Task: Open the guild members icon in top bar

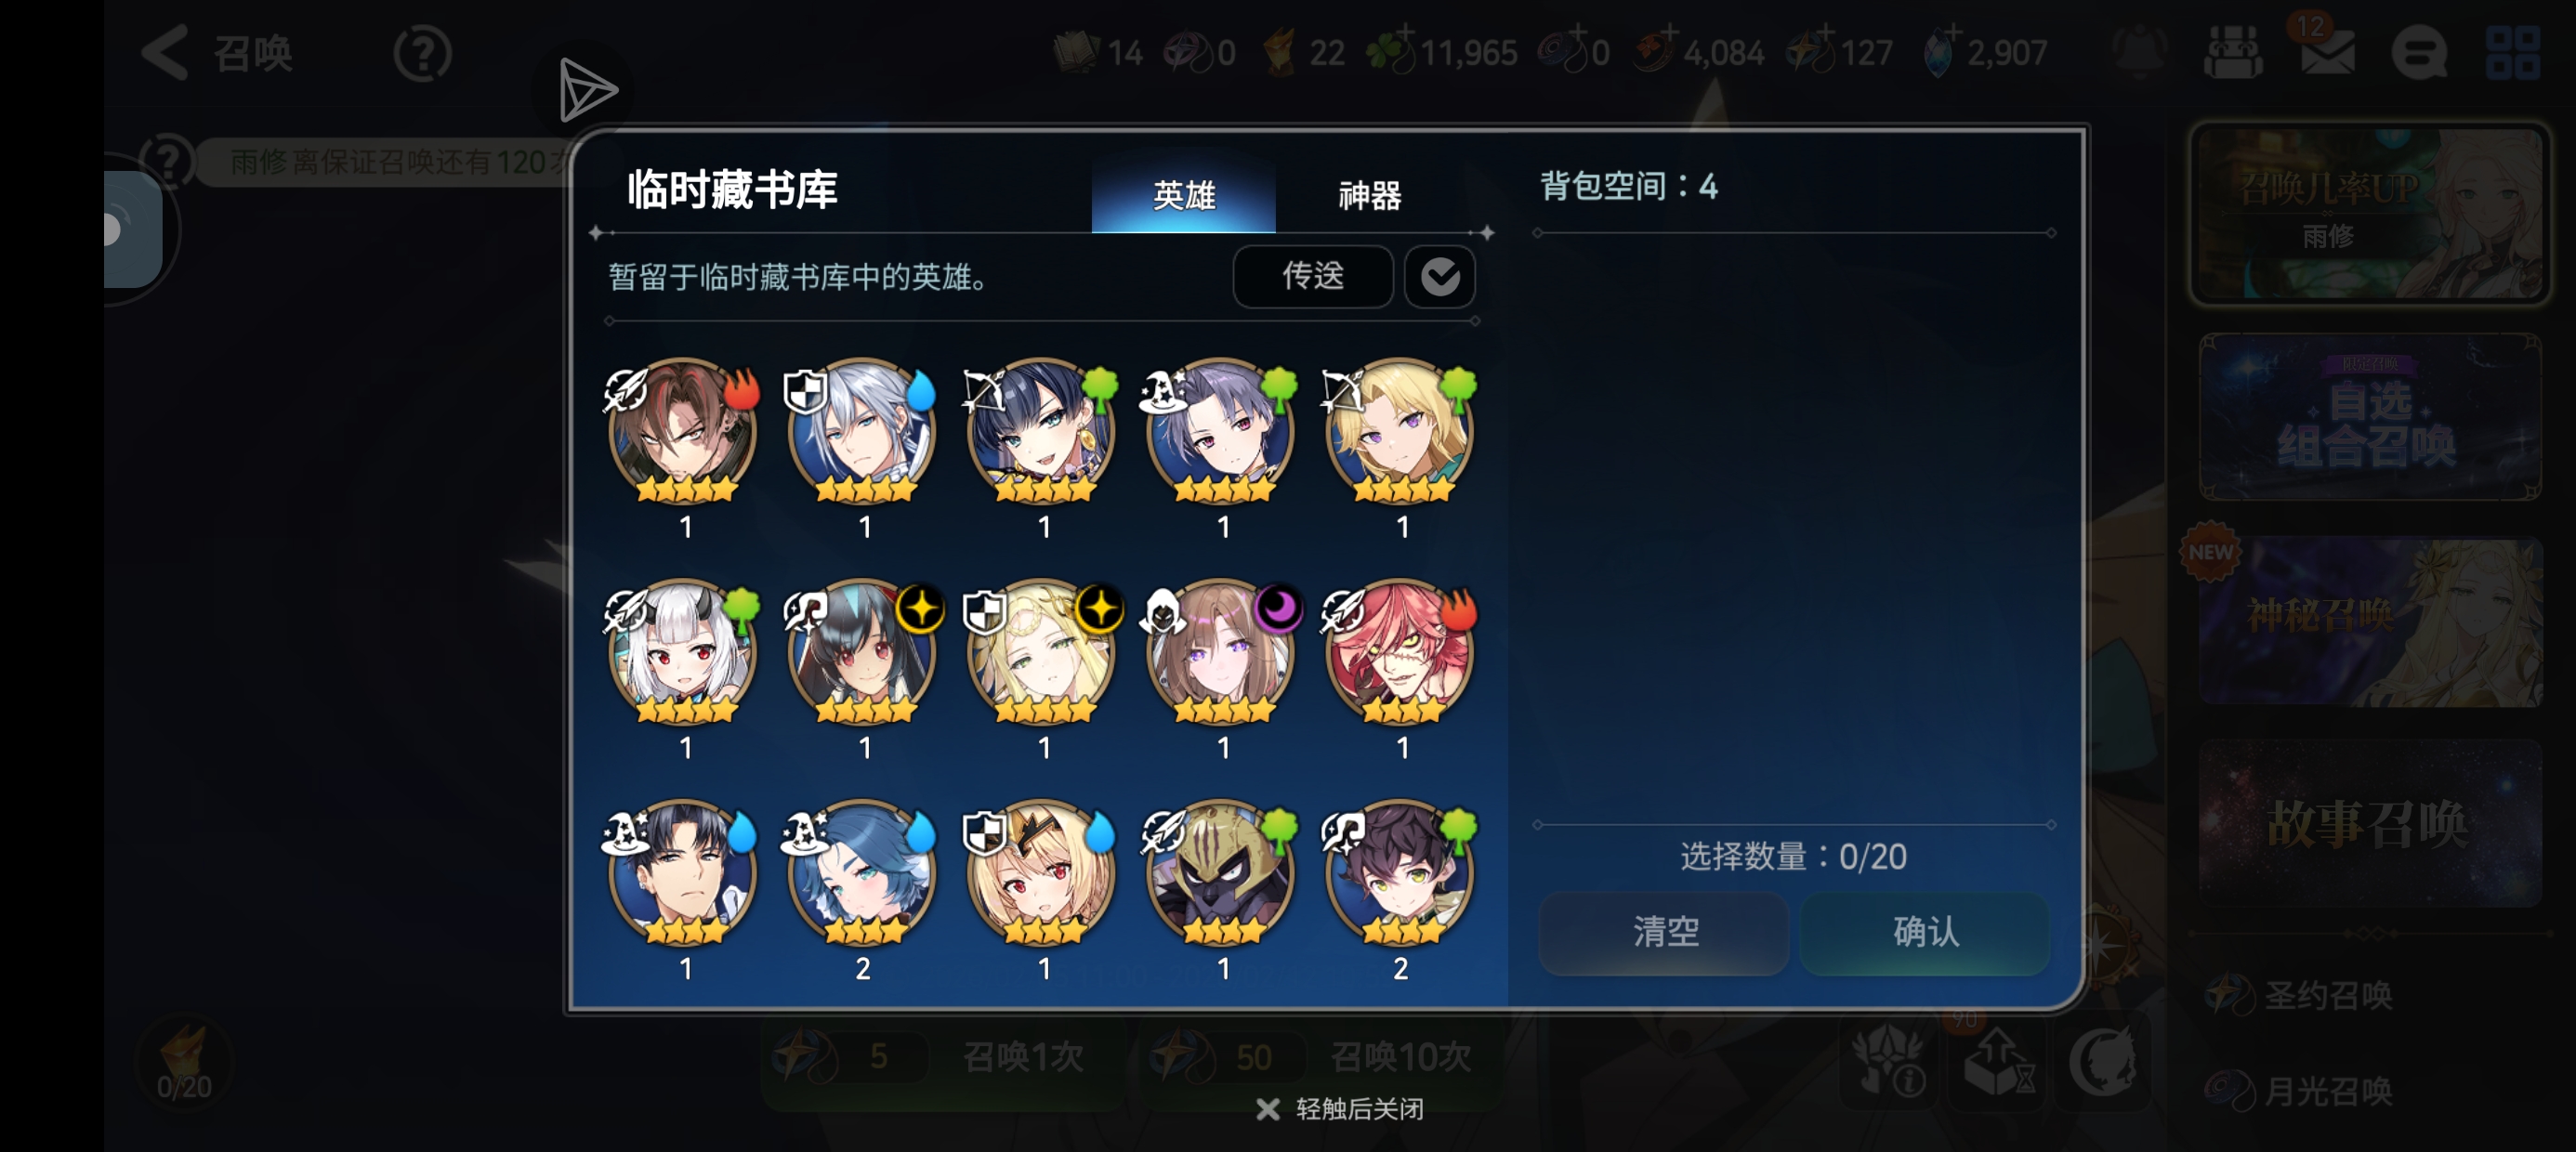Action: [2232, 52]
